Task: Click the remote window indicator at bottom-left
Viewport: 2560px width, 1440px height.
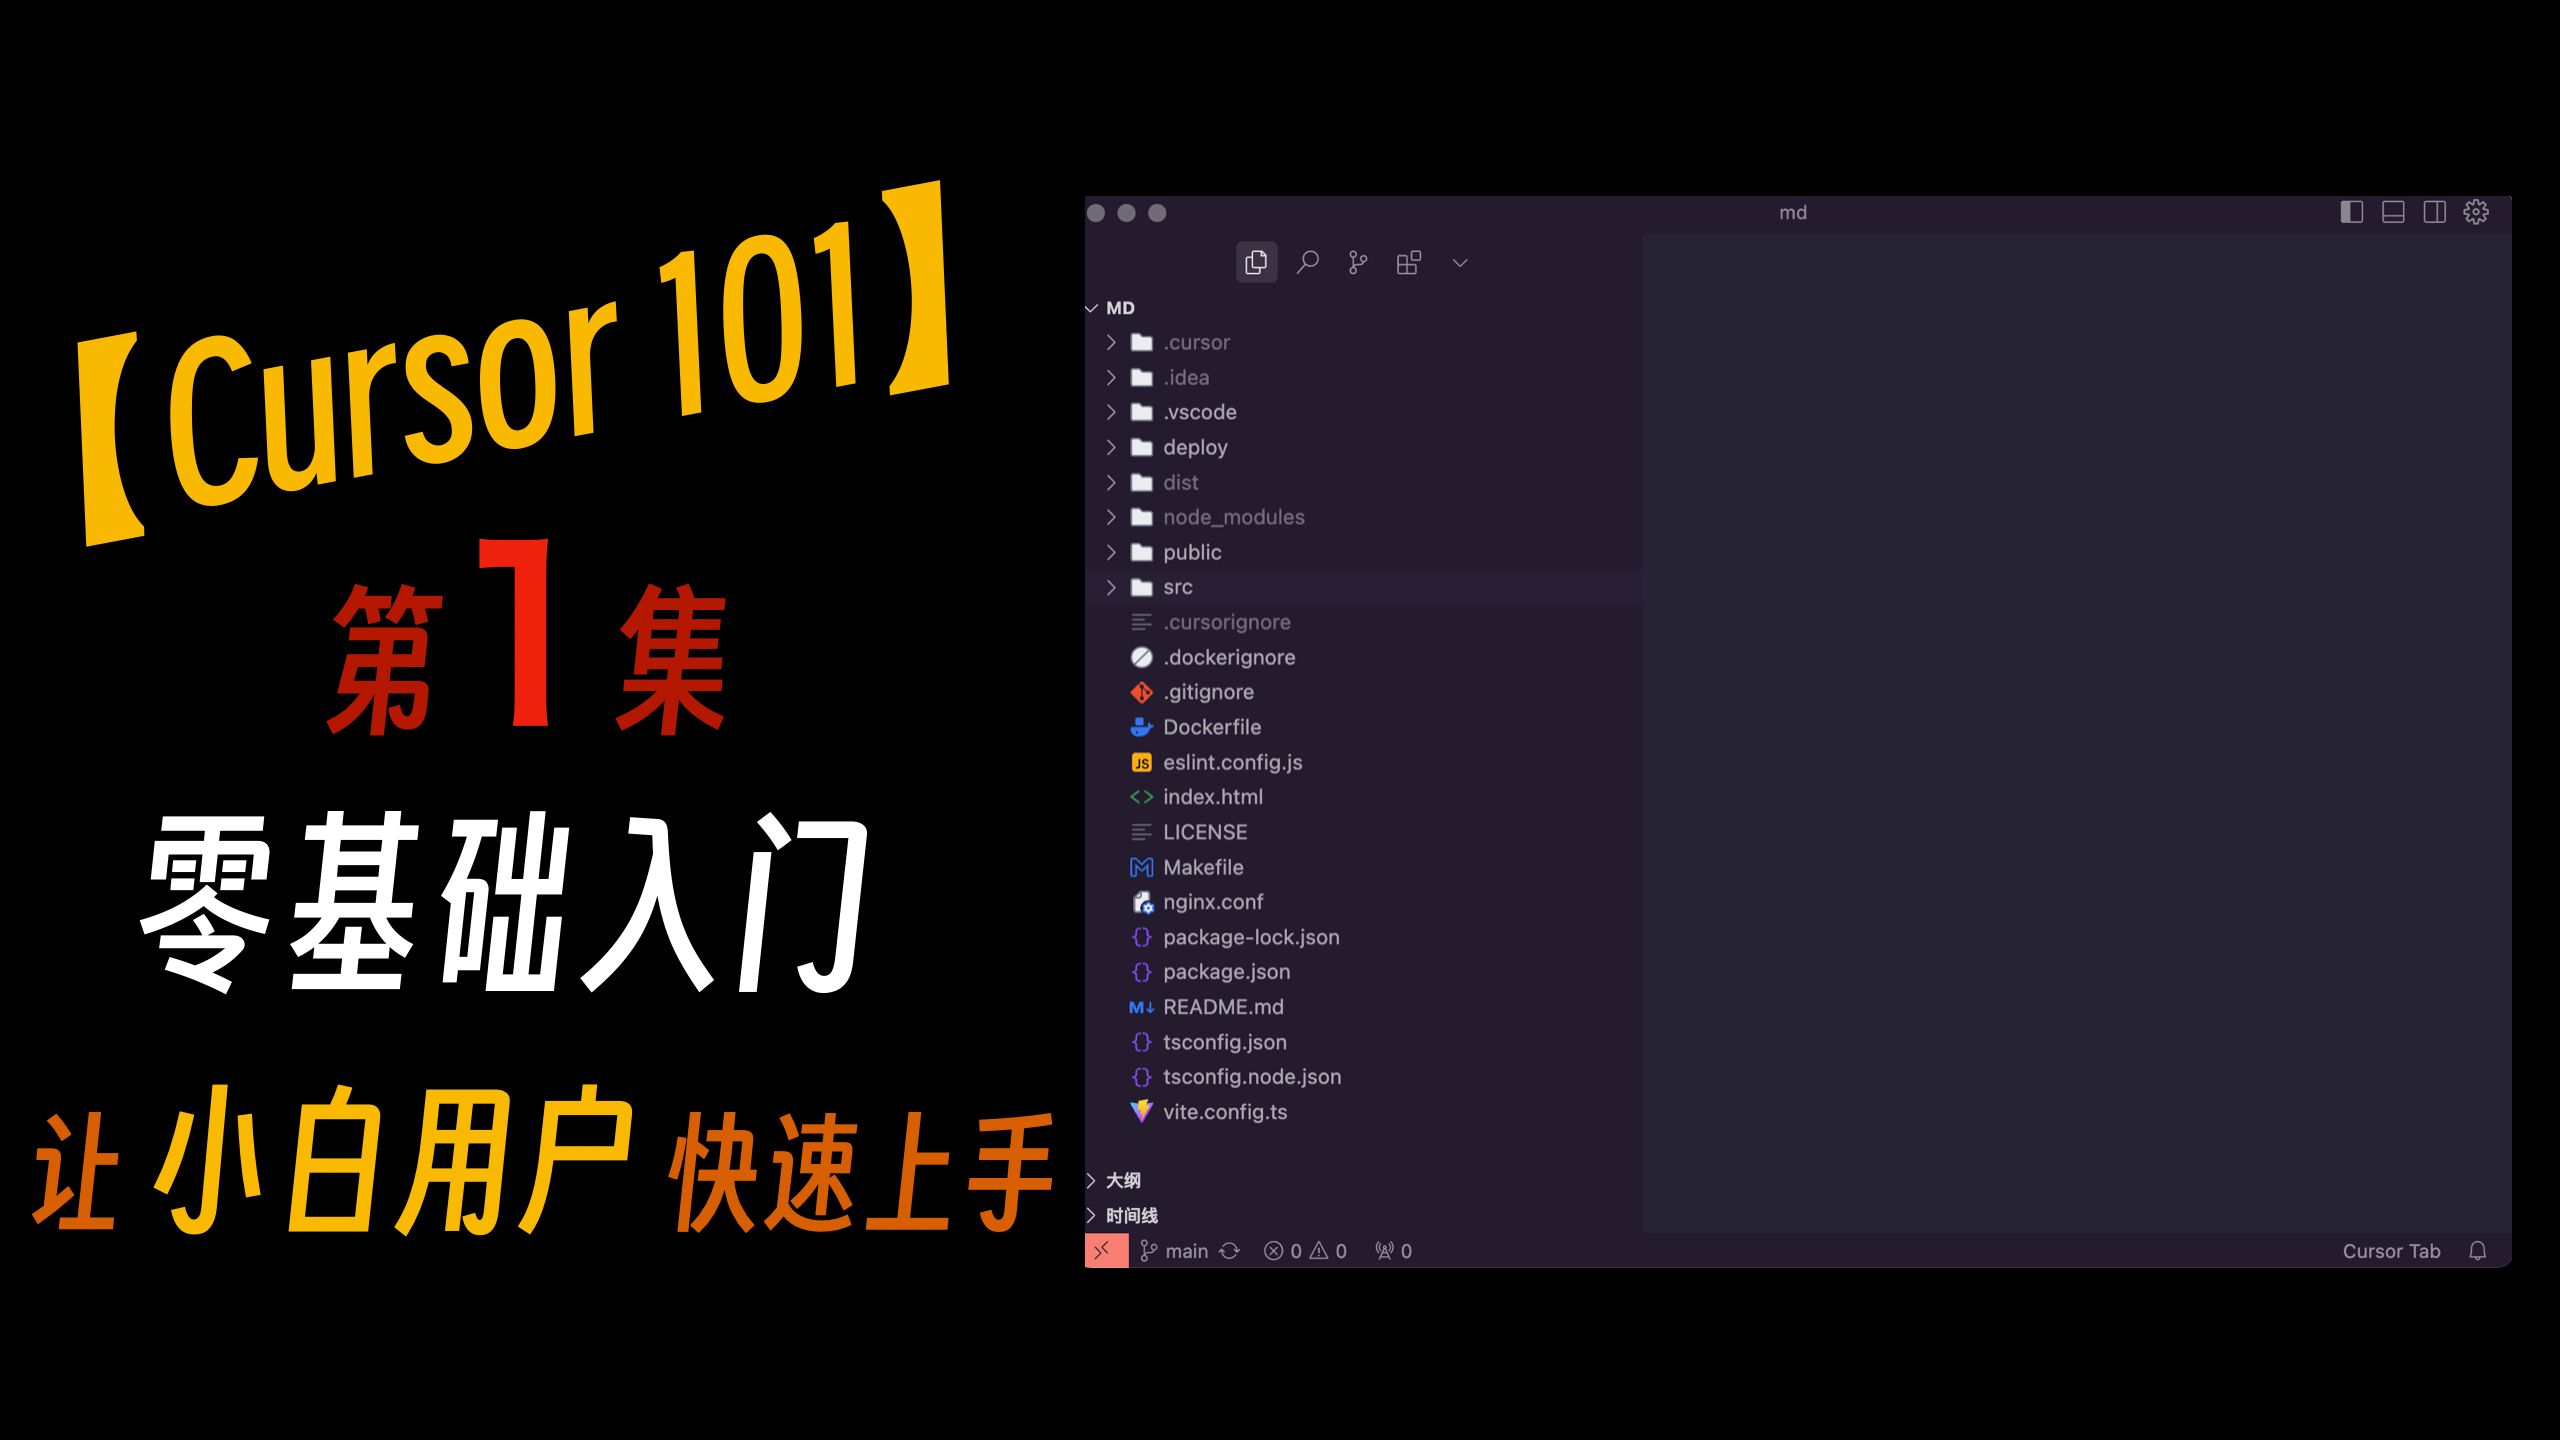Action: [x=1104, y=1250]
